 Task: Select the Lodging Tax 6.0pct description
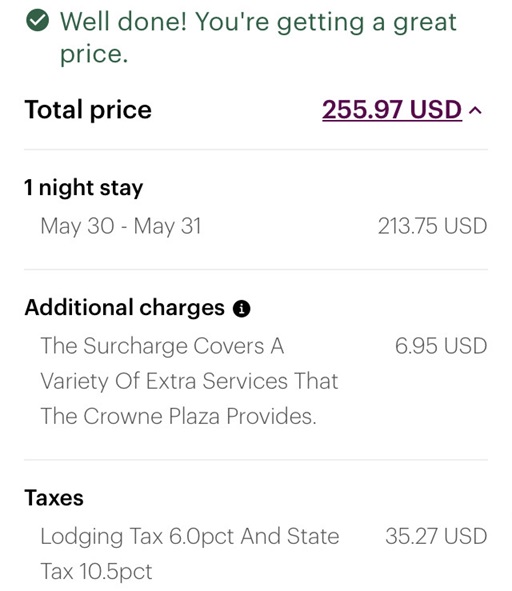coord(190,553)
